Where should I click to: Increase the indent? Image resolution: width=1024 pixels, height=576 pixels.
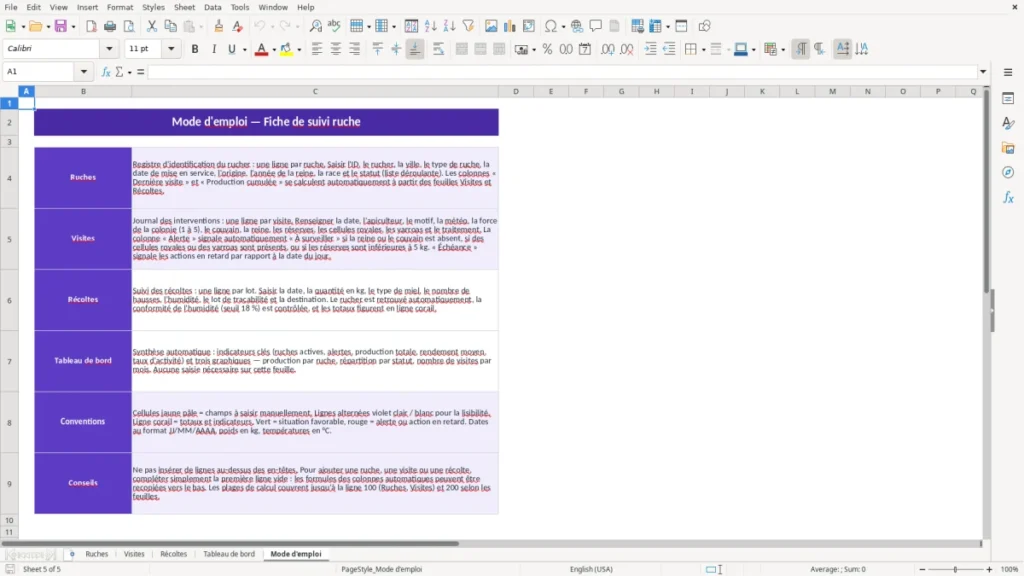coord(650,49)
